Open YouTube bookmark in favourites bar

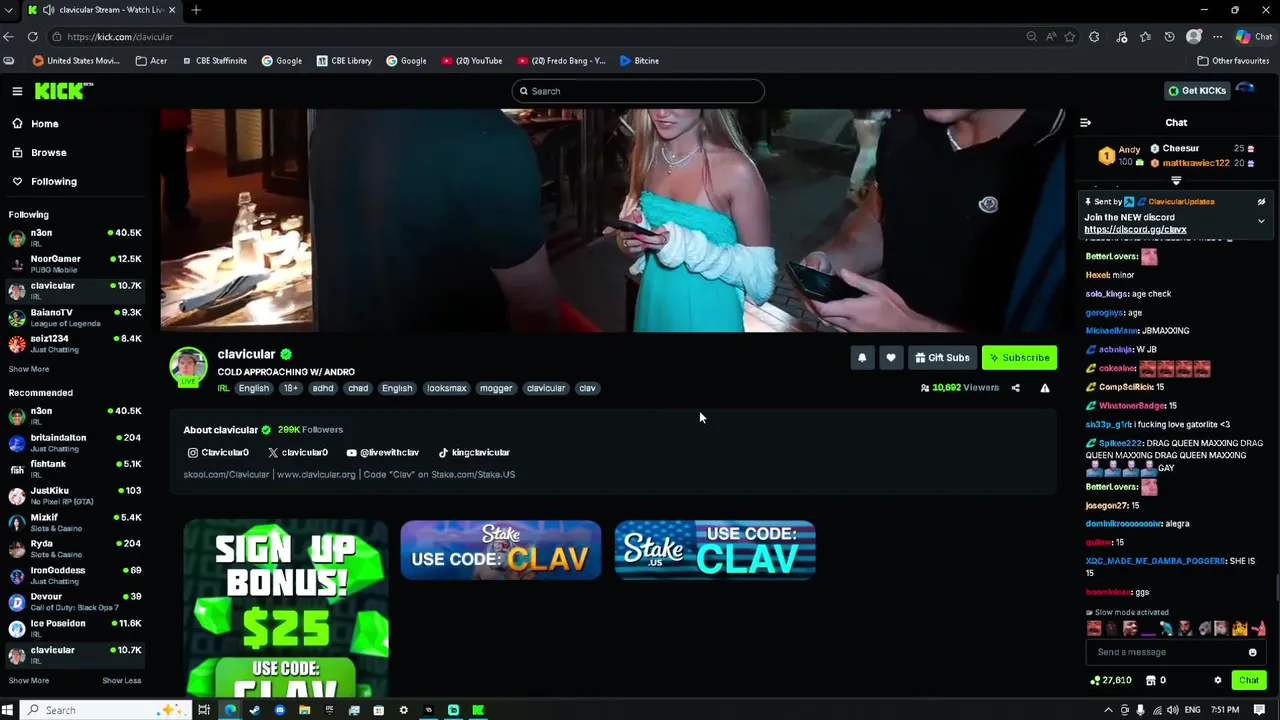pyautogui.click(x=472, y=61)
